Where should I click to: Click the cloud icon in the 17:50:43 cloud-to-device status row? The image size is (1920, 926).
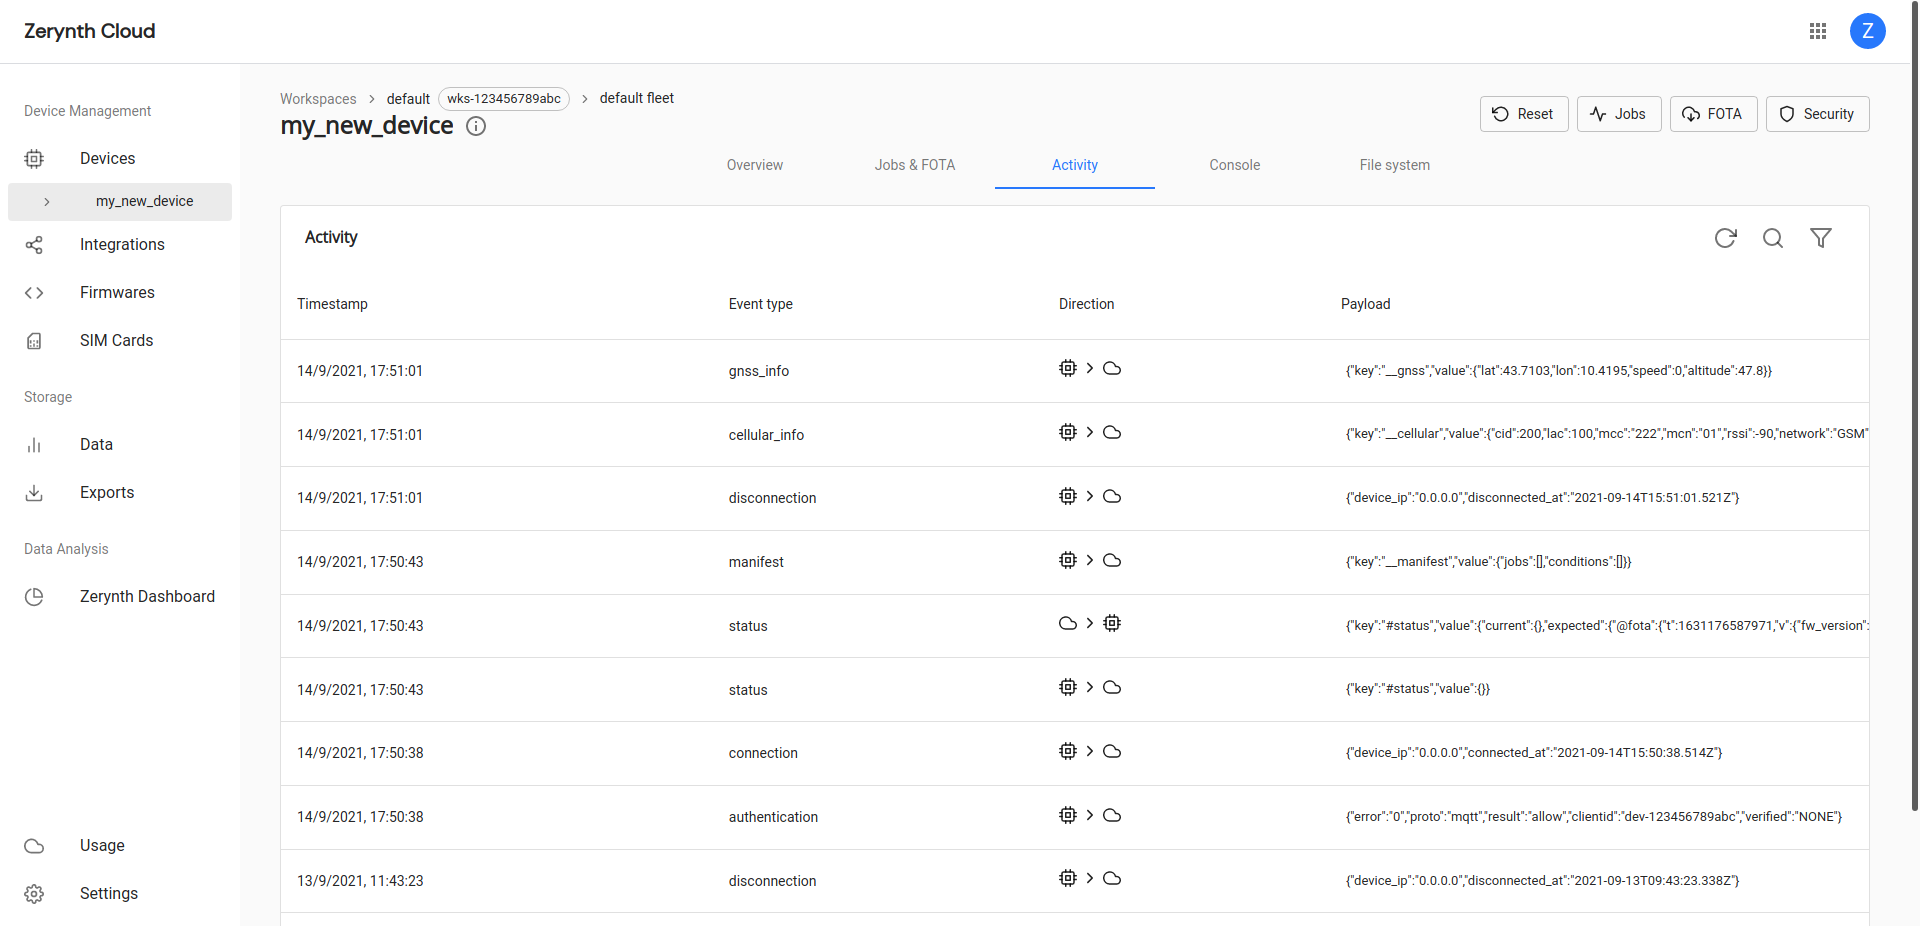(1068, 623)
